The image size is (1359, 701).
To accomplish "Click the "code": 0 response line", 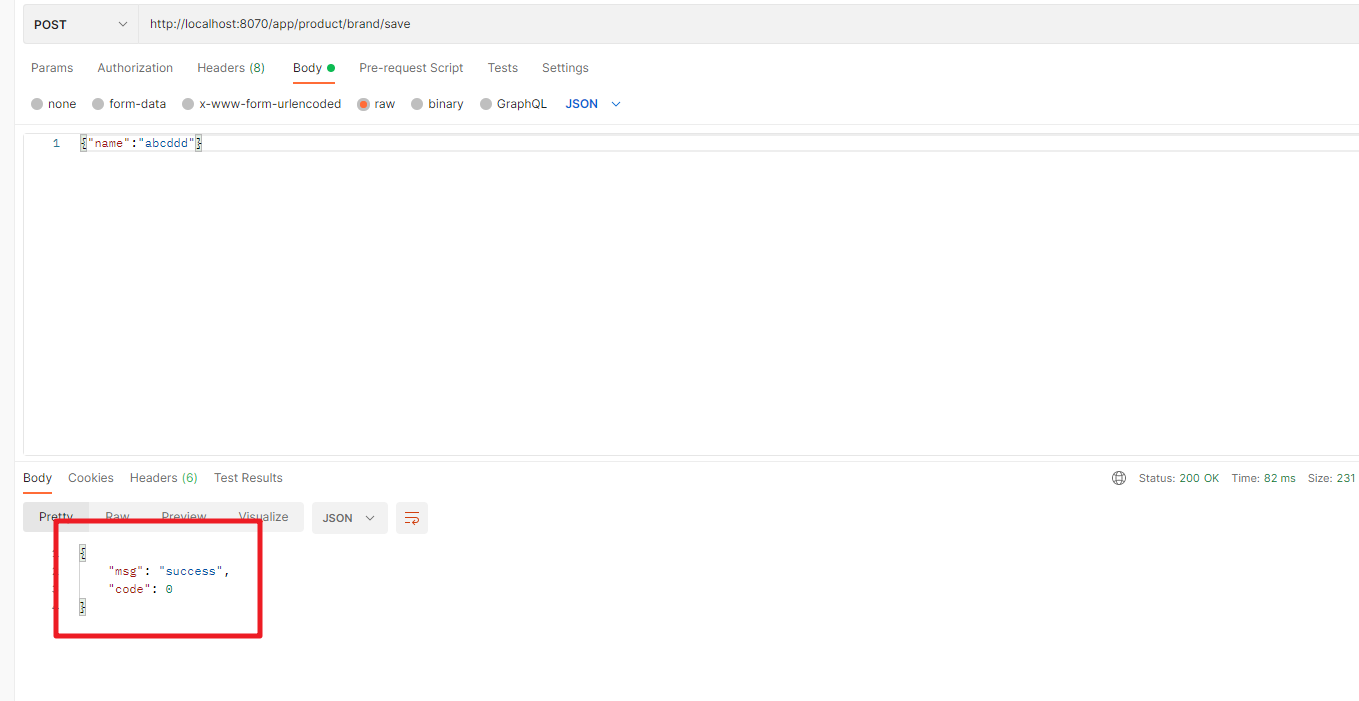I will tap(141, 589).
